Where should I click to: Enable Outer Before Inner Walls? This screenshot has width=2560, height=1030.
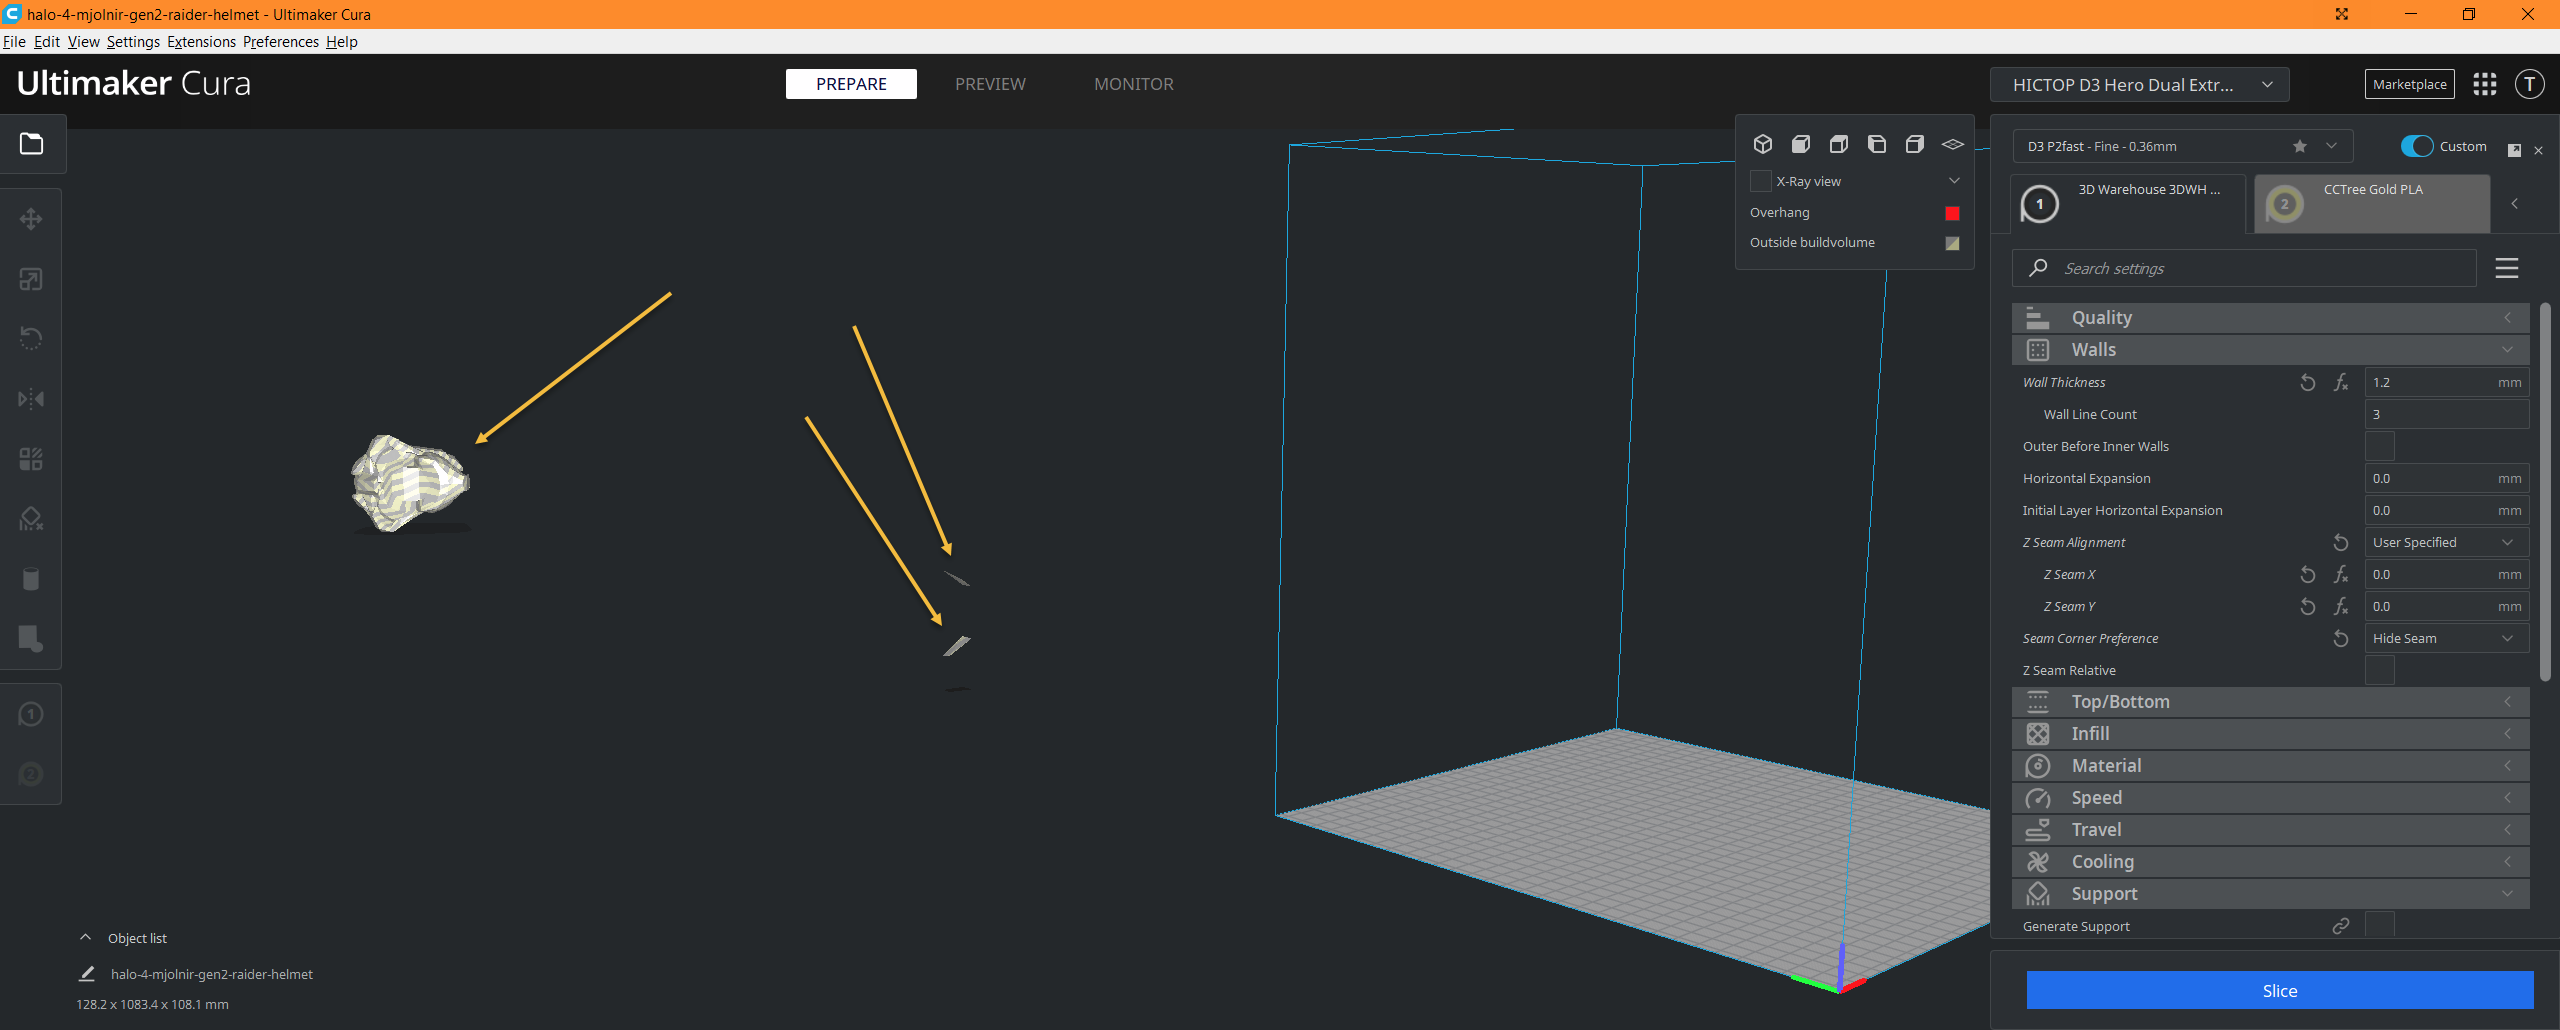(2380, 446)
